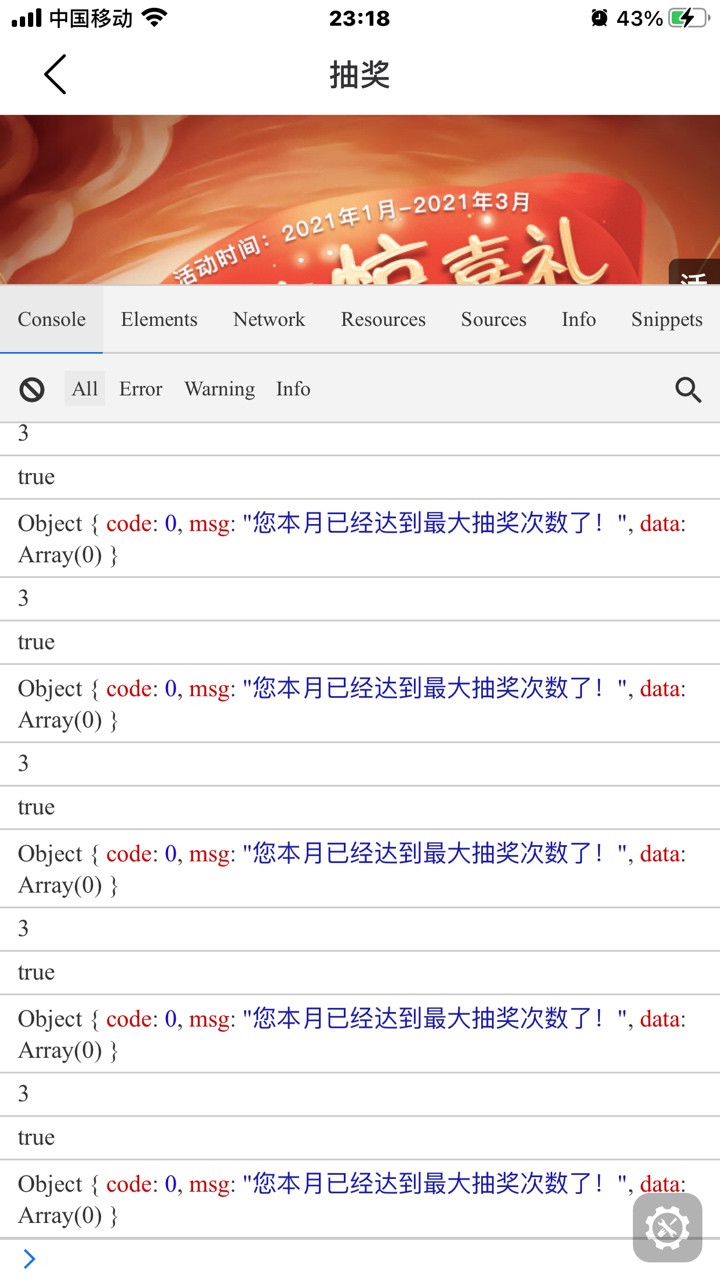Open the Elements tab
The image size is (720, 1280).
tap(159, 319)
